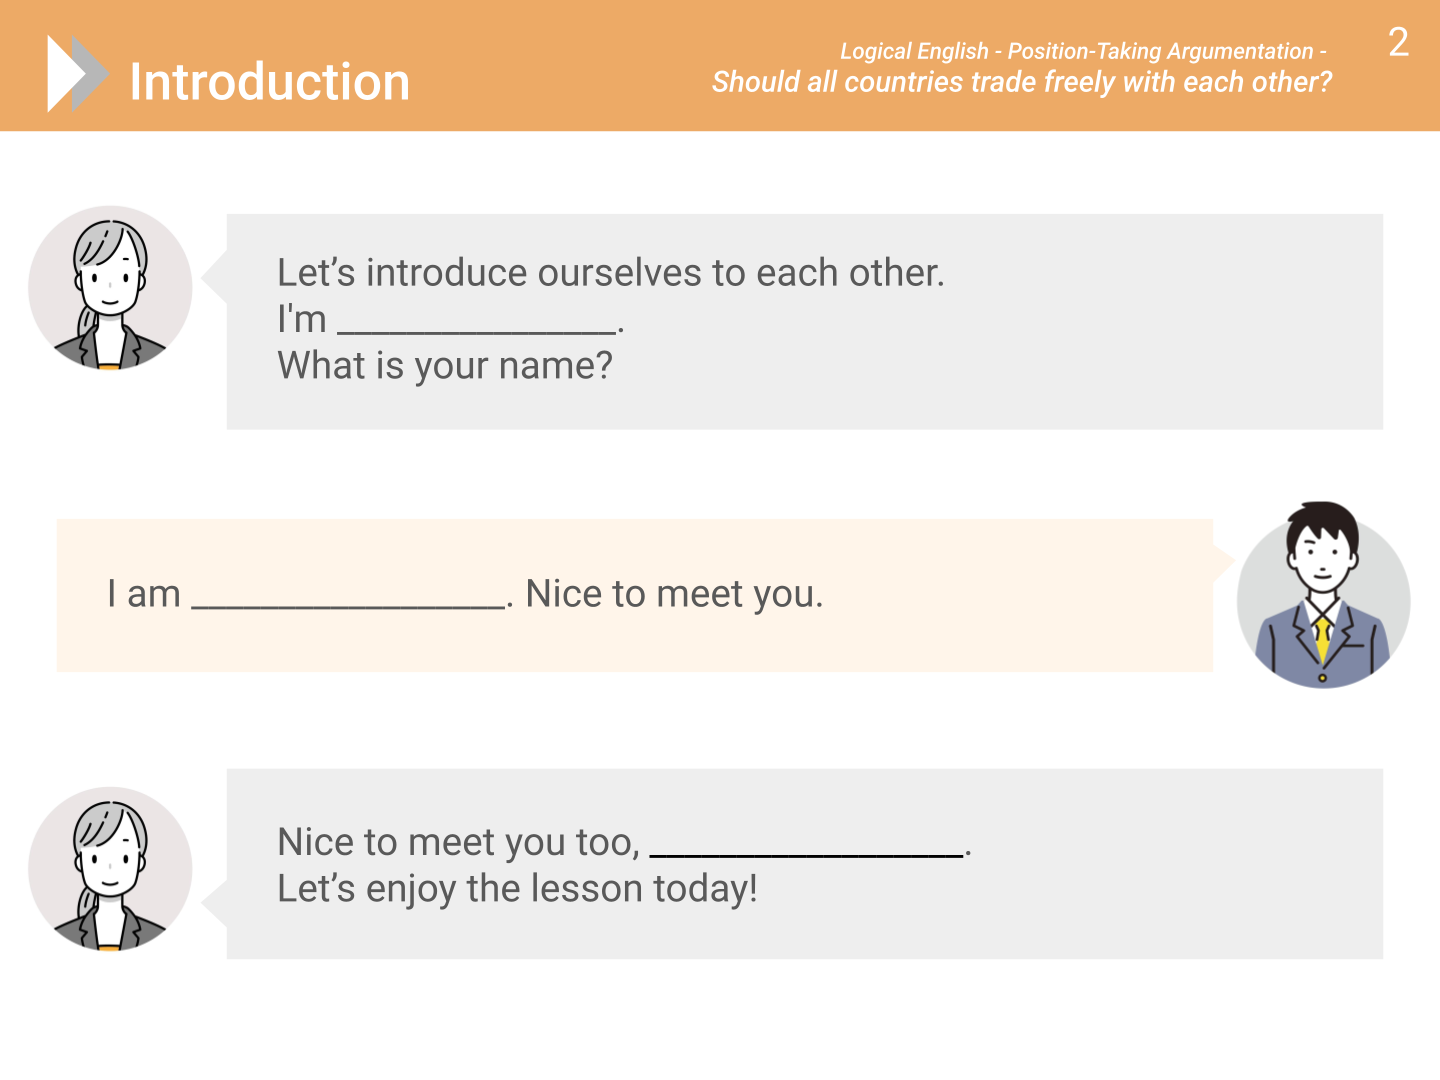Click the slide number 2

click(1398, 43)
